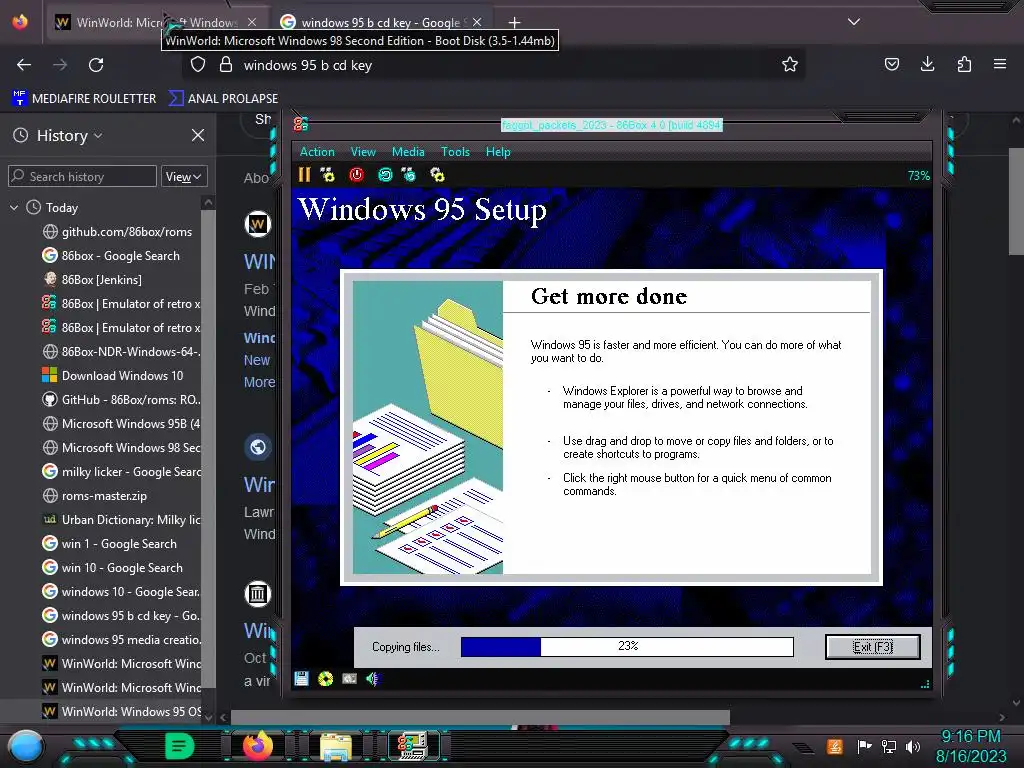Click the Exit (F3) button in setup
1024x768 pixels.
872,647
